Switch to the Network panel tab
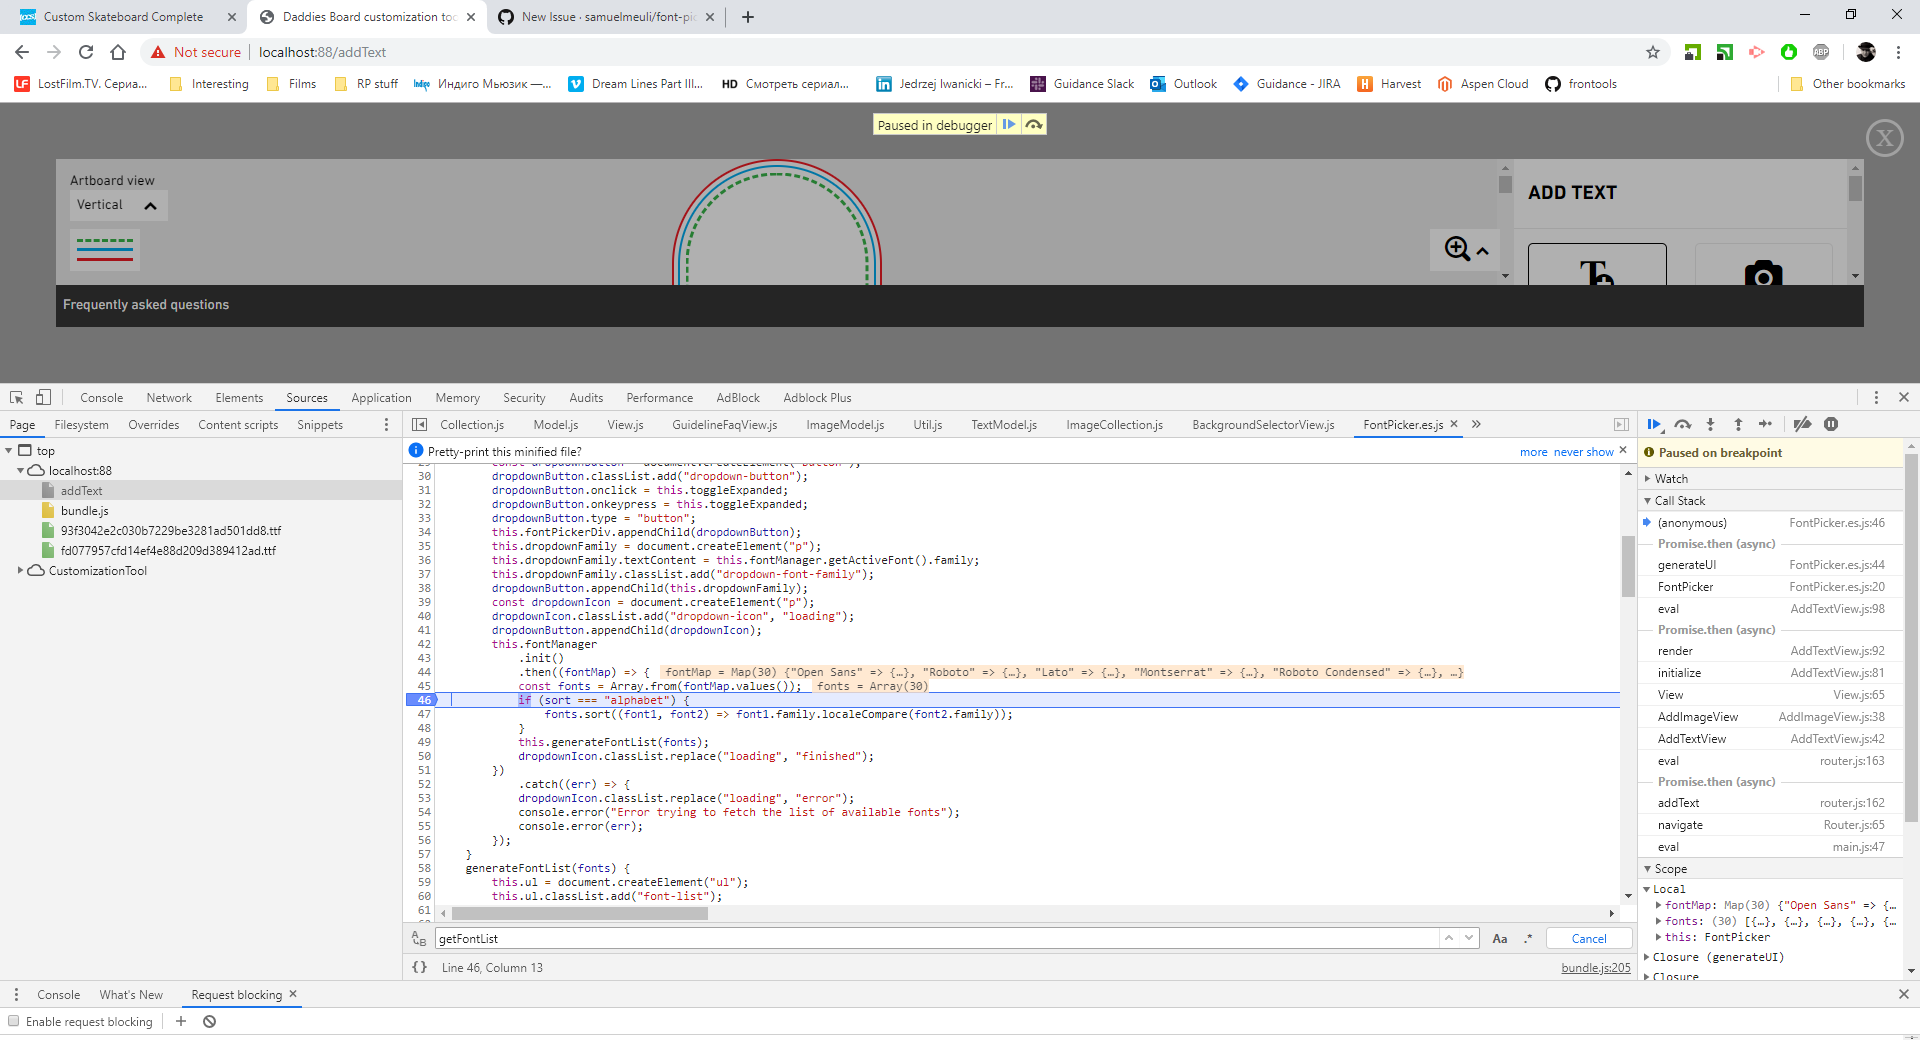The width and height of the screenshot is (1920, 1040). 169,397
